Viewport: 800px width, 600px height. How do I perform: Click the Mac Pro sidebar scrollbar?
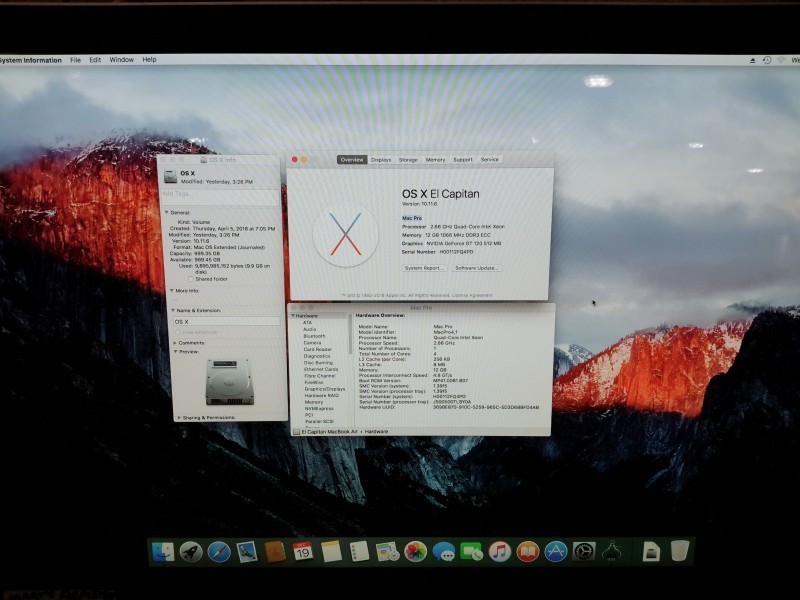click(350, 334)
